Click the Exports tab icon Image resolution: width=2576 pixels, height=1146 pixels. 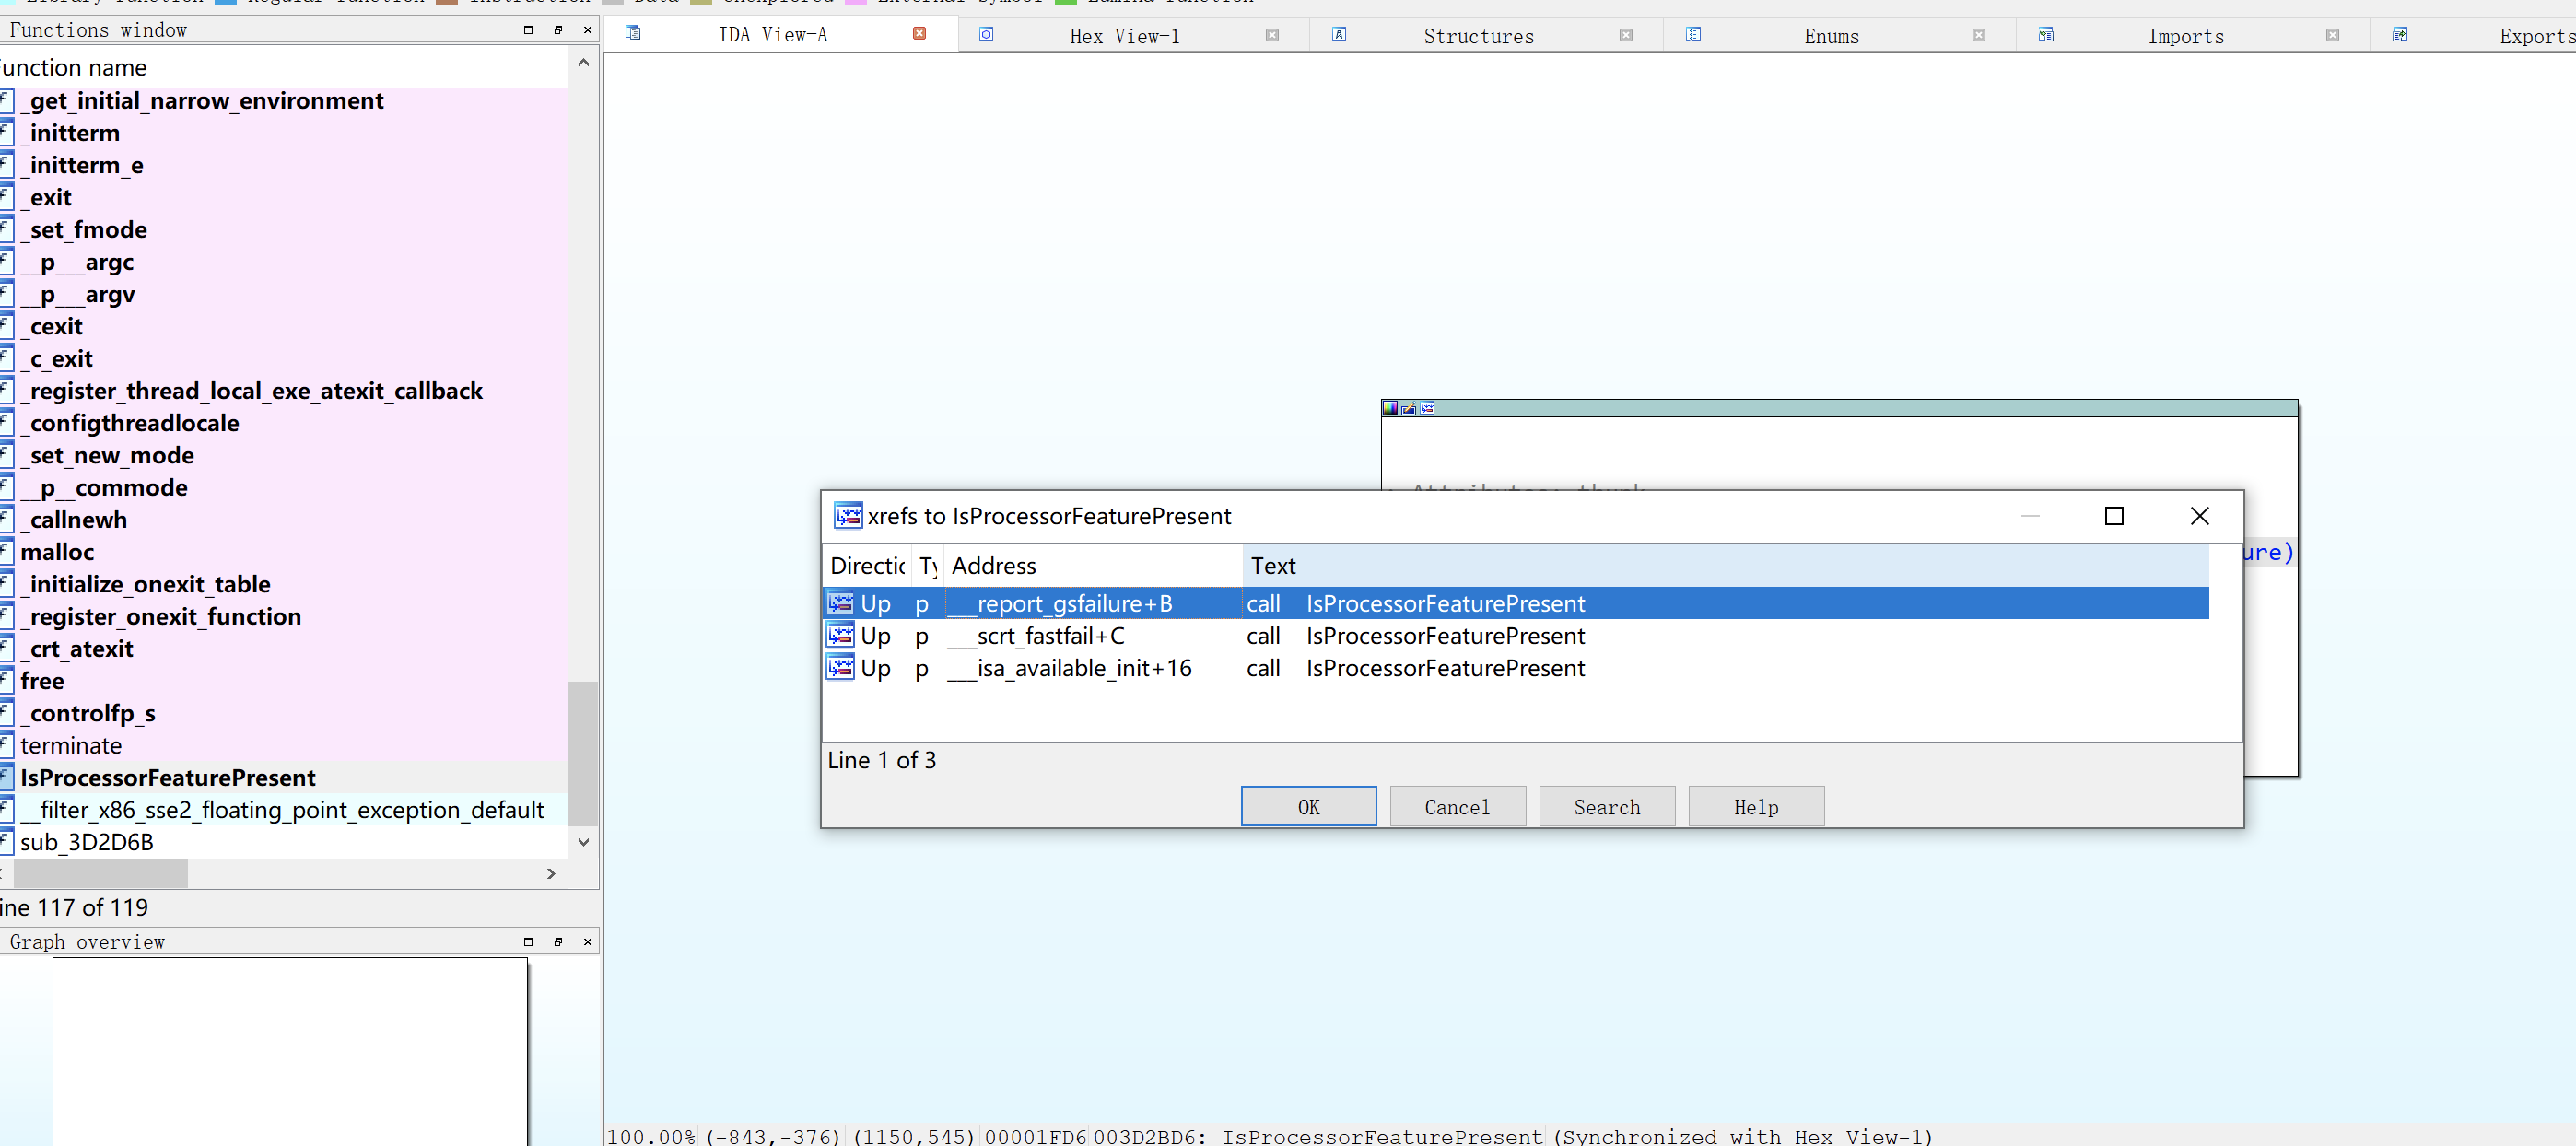click(x=2400, y=35)
